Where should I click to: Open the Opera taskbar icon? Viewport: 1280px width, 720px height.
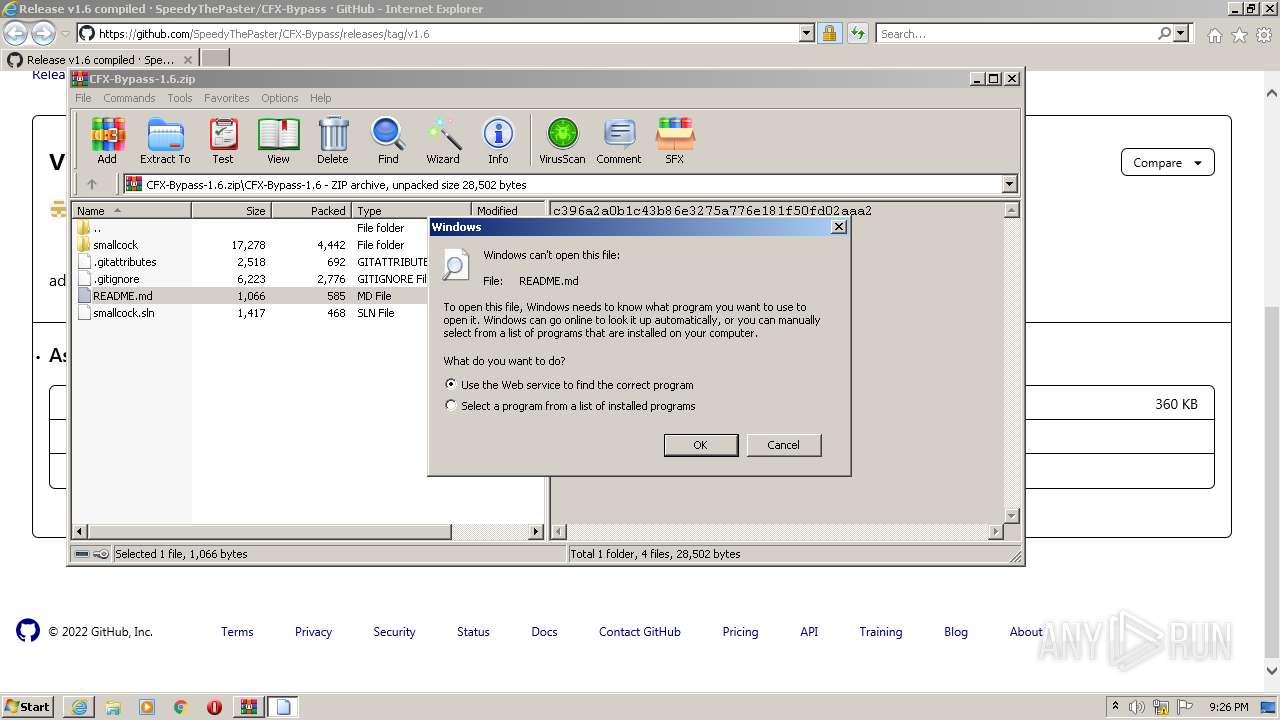[x=214, y=707]
